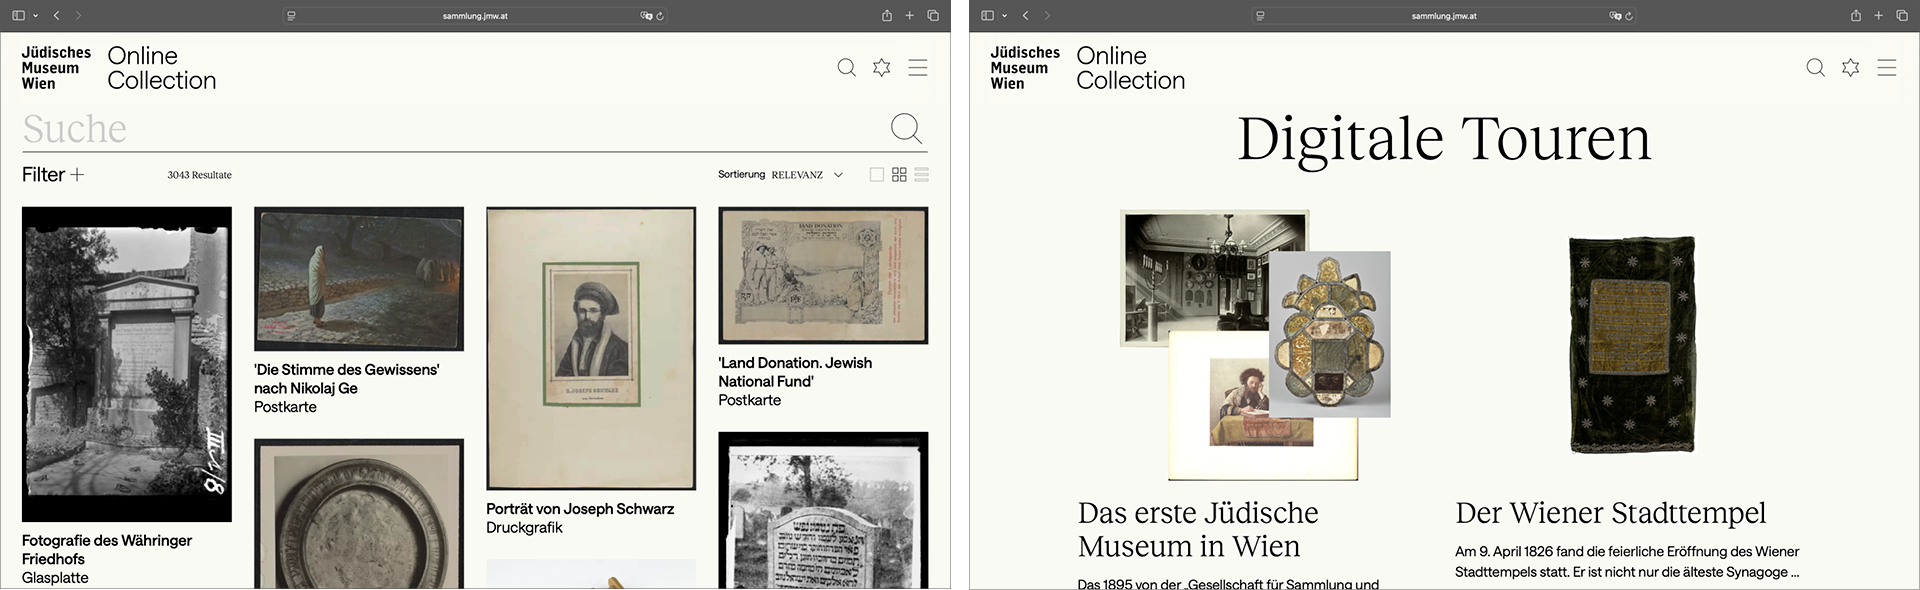Screen dimensions: 1920x590
Task: Click the Glasplatte object type label
Action: [55, 578]
